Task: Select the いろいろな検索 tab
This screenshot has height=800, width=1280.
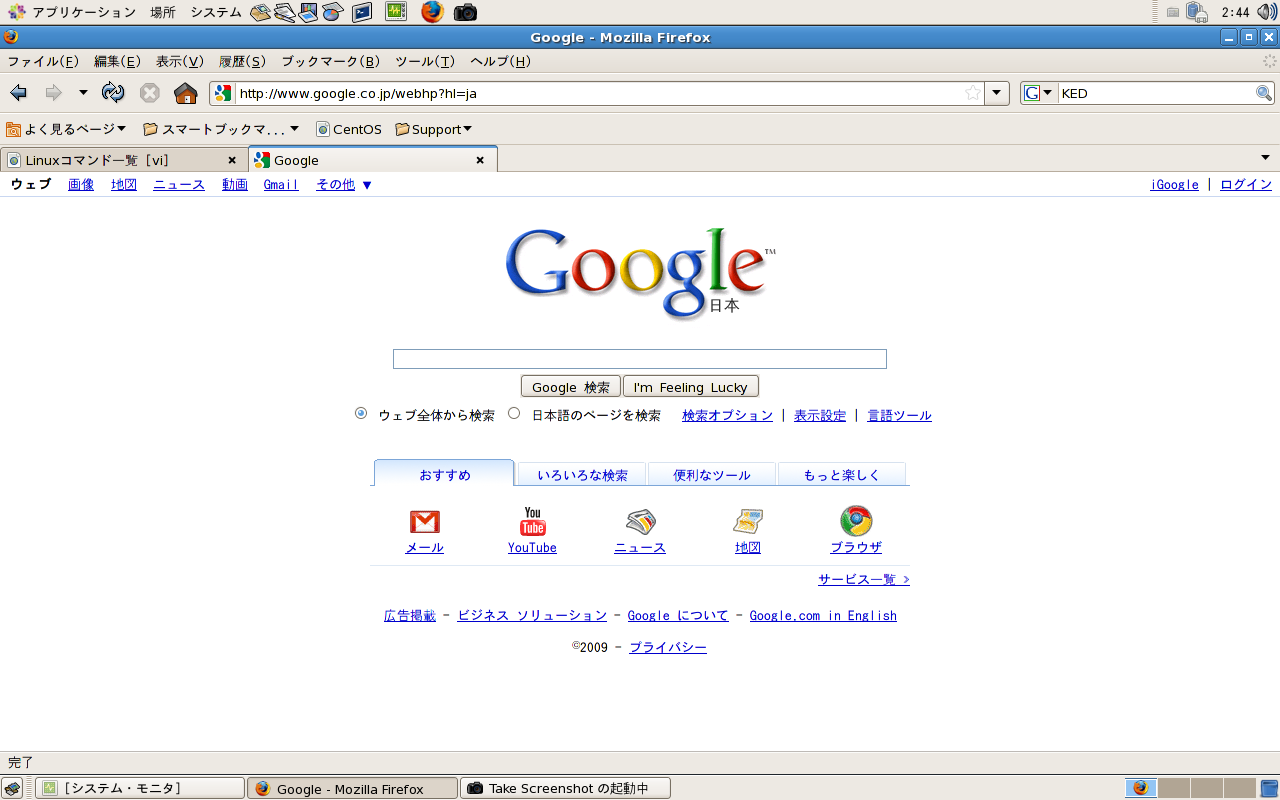Action: [582, 475]
